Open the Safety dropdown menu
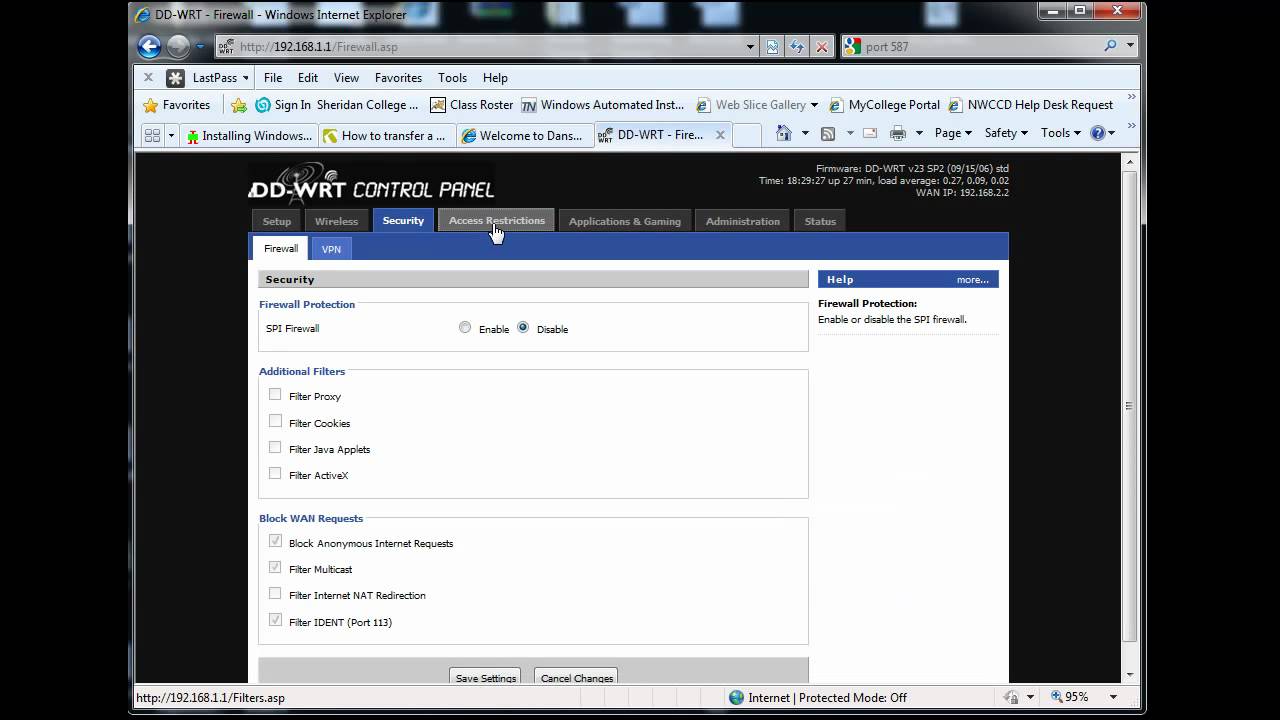The width and height of the screenshot is (1280, 720). pos(1006,133)
